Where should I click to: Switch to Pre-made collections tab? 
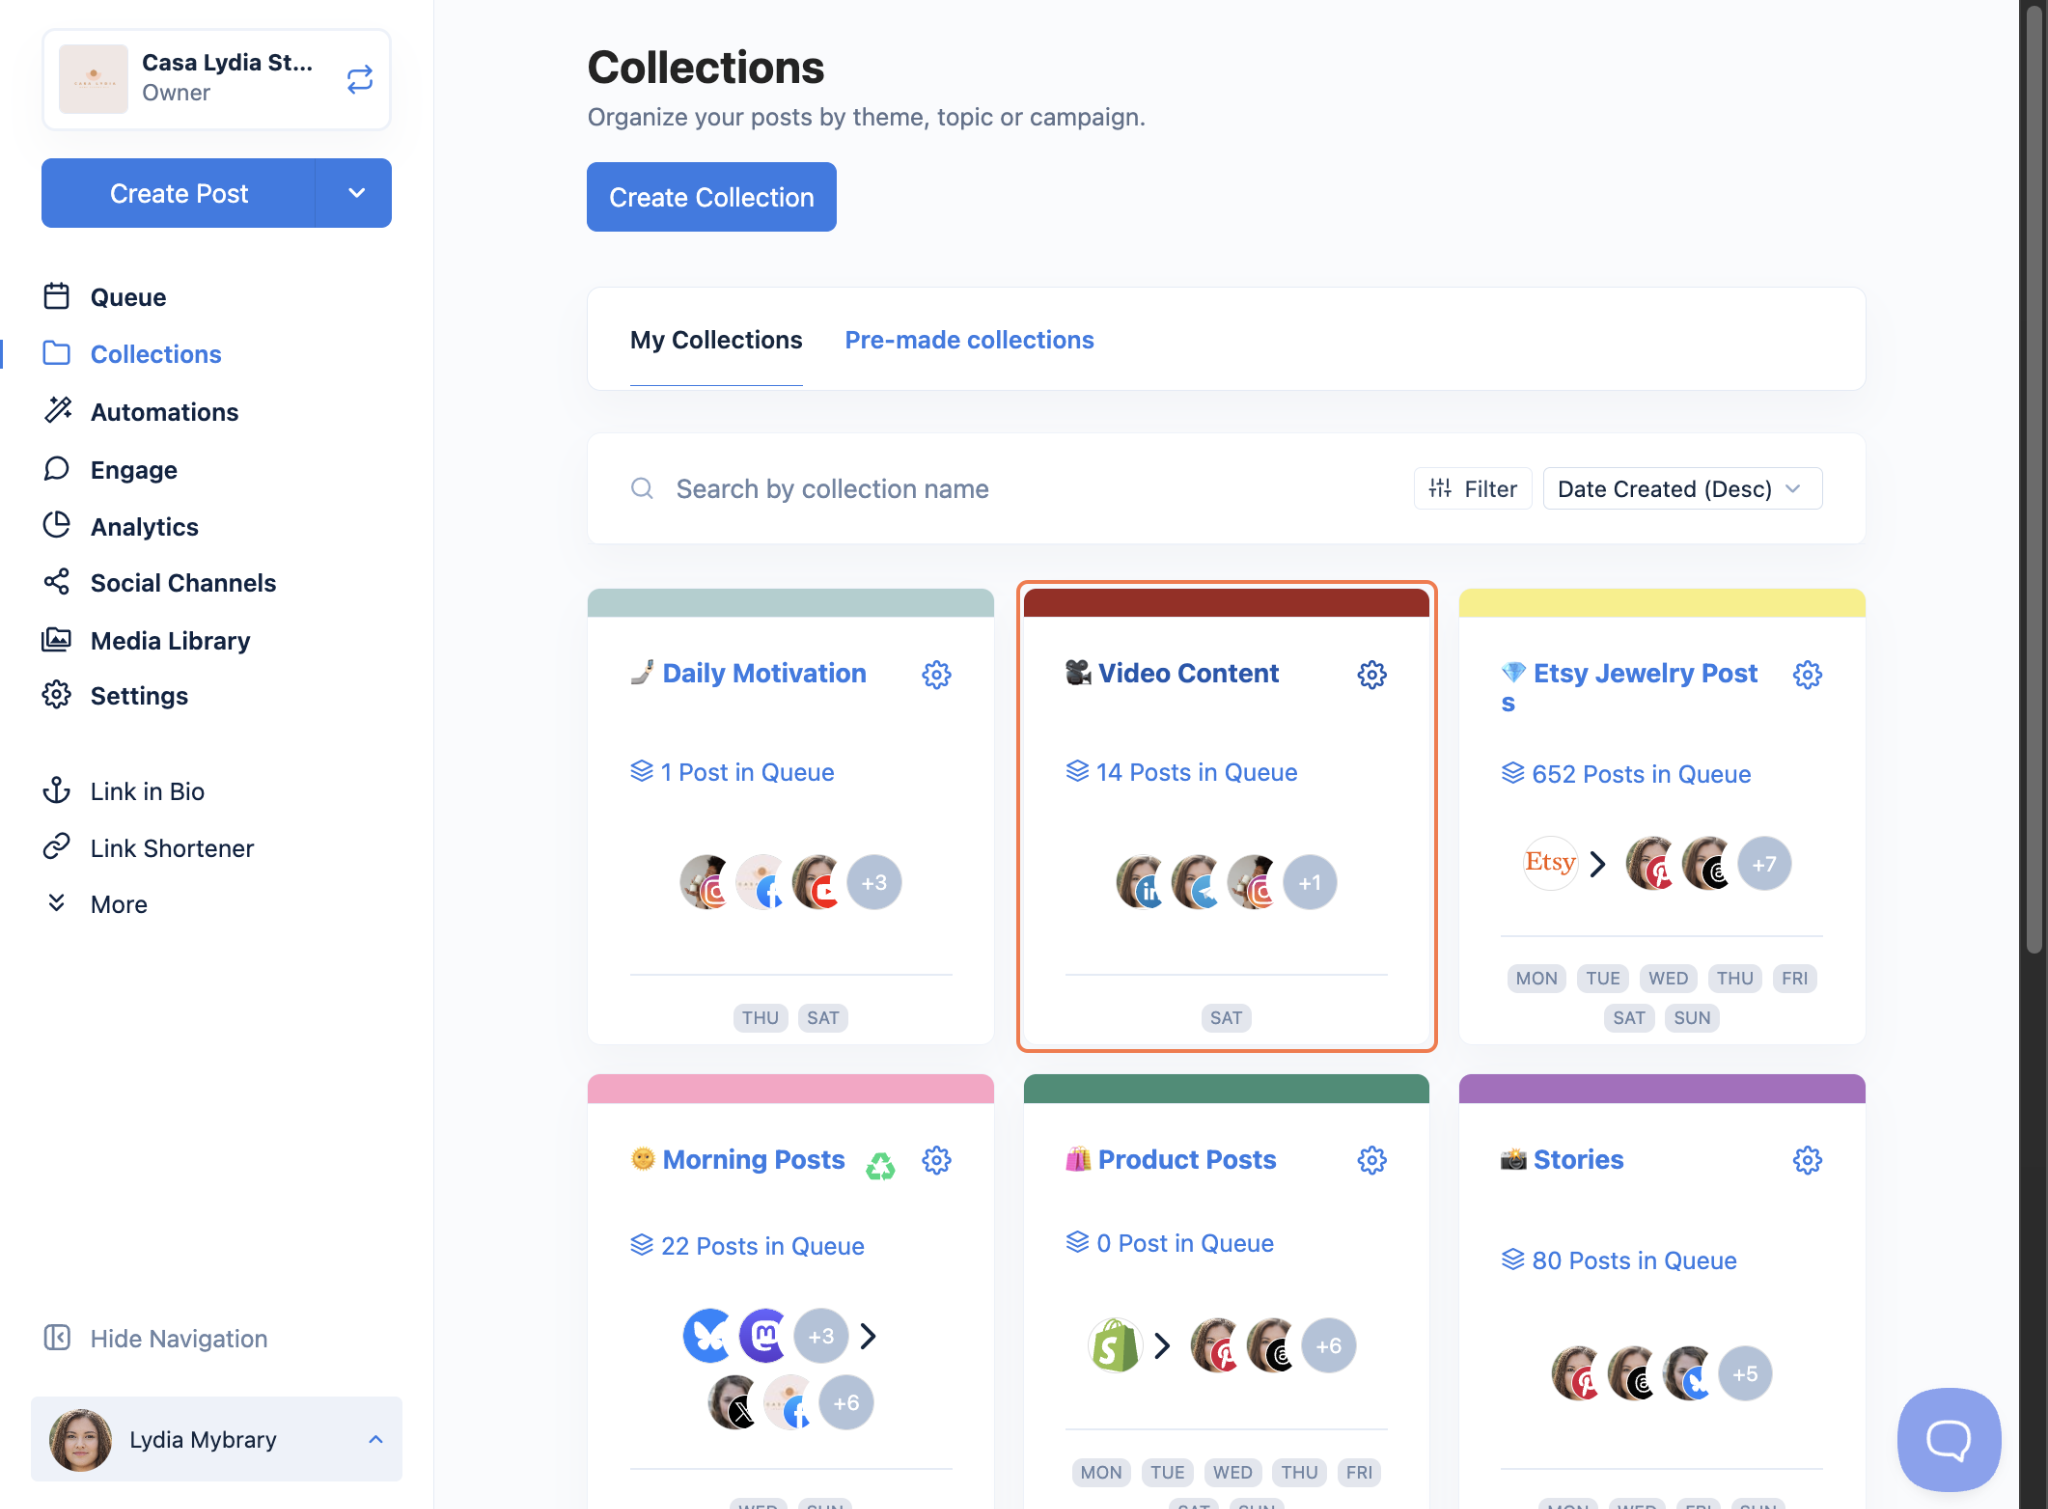pyautogui.click(x=968, y=340)
